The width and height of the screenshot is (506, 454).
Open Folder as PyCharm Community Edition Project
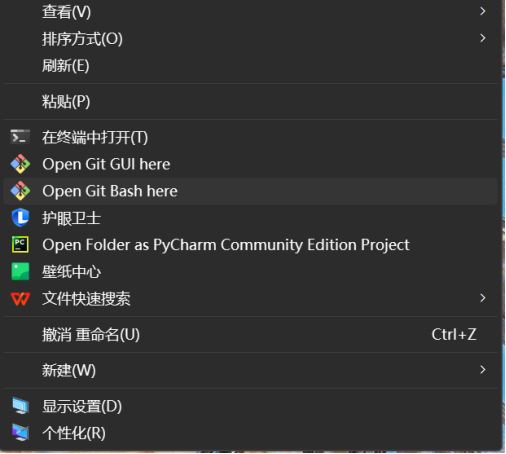pyautogui.click(x=251, y=245)
